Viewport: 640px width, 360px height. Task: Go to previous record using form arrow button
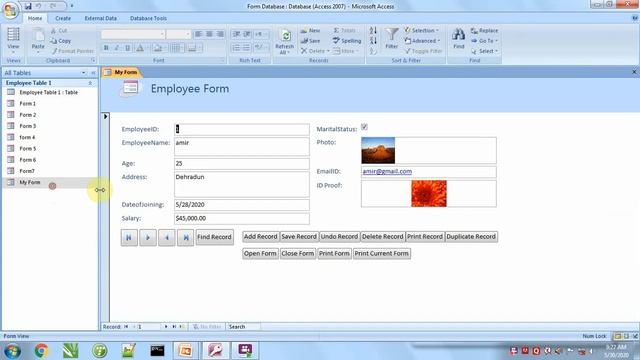167,238
